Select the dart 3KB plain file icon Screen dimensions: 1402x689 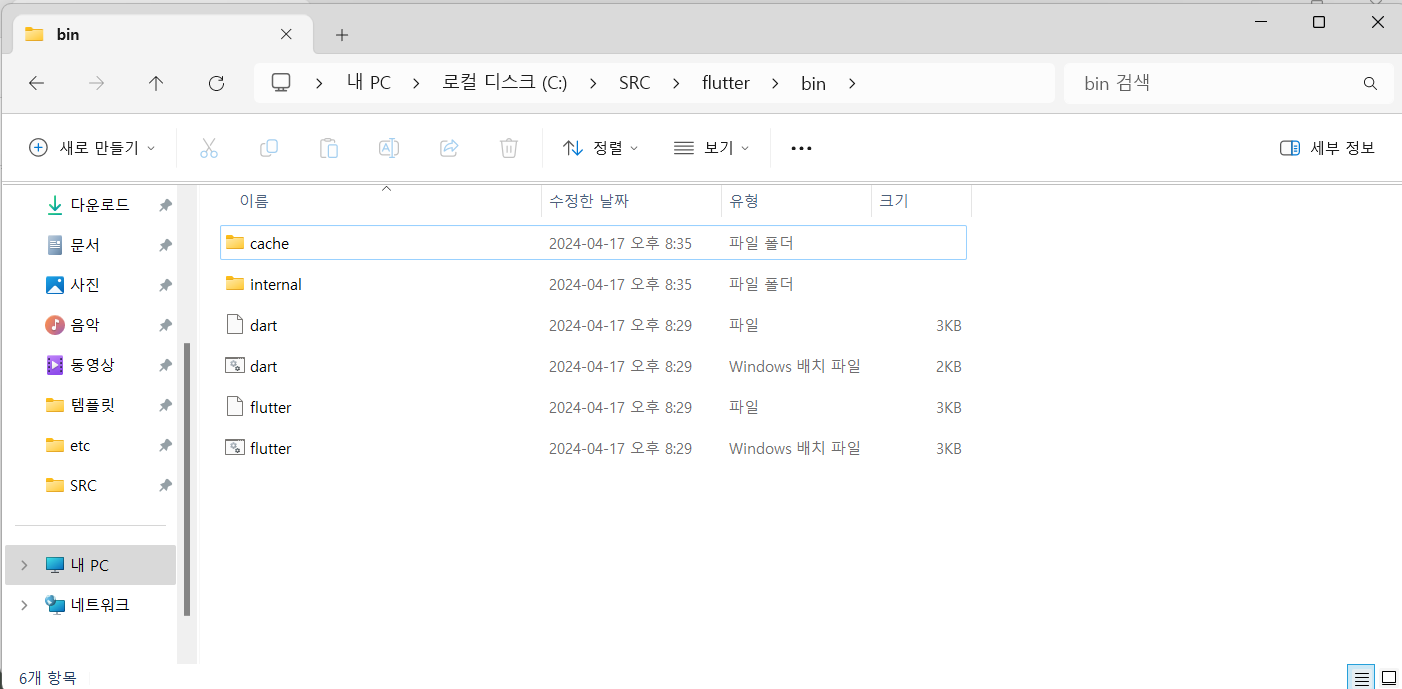[x=235, y=325]
